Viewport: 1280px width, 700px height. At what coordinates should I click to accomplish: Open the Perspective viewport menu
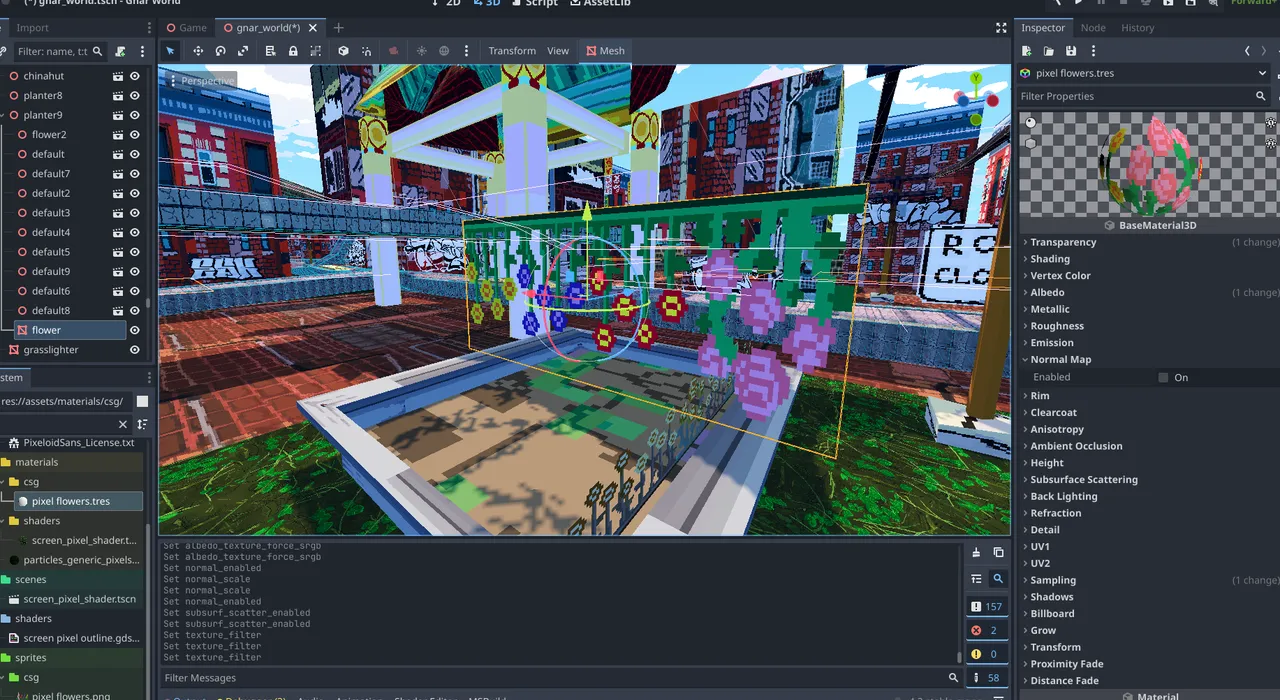tap(202, 81)
